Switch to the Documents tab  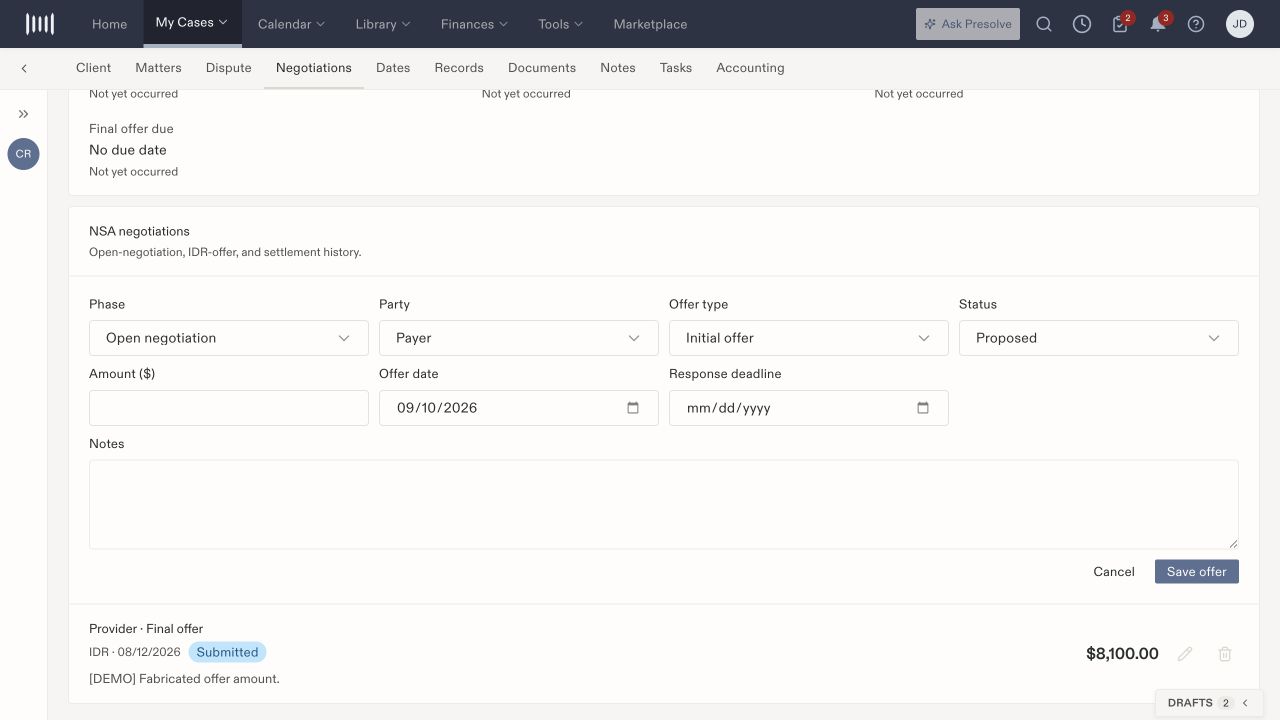tap(542, 68)
